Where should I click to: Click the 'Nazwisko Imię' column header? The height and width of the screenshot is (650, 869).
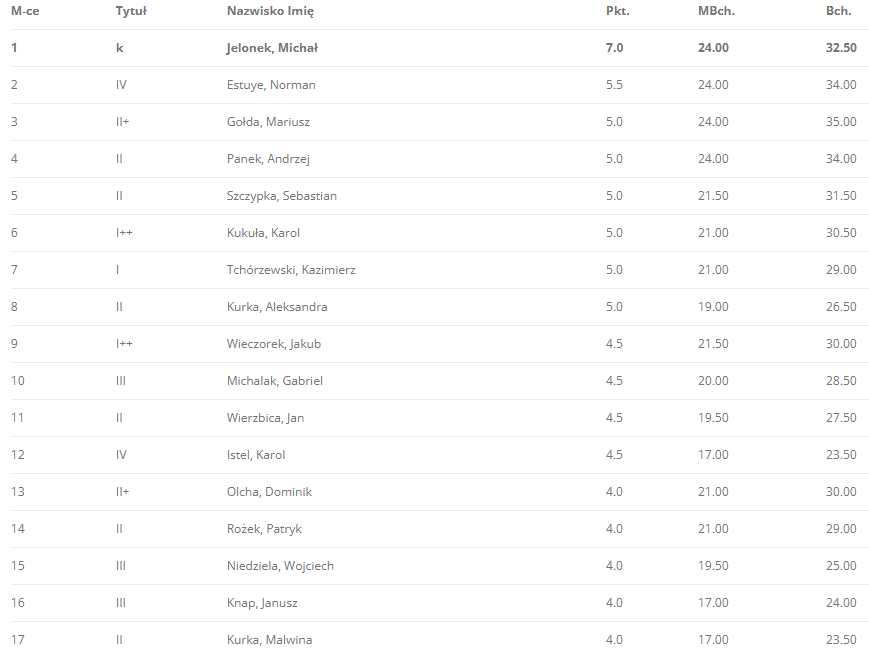(271, 11)
